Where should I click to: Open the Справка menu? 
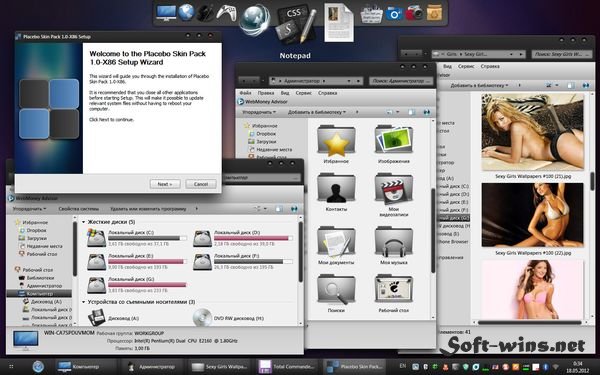tap(328, 93)
